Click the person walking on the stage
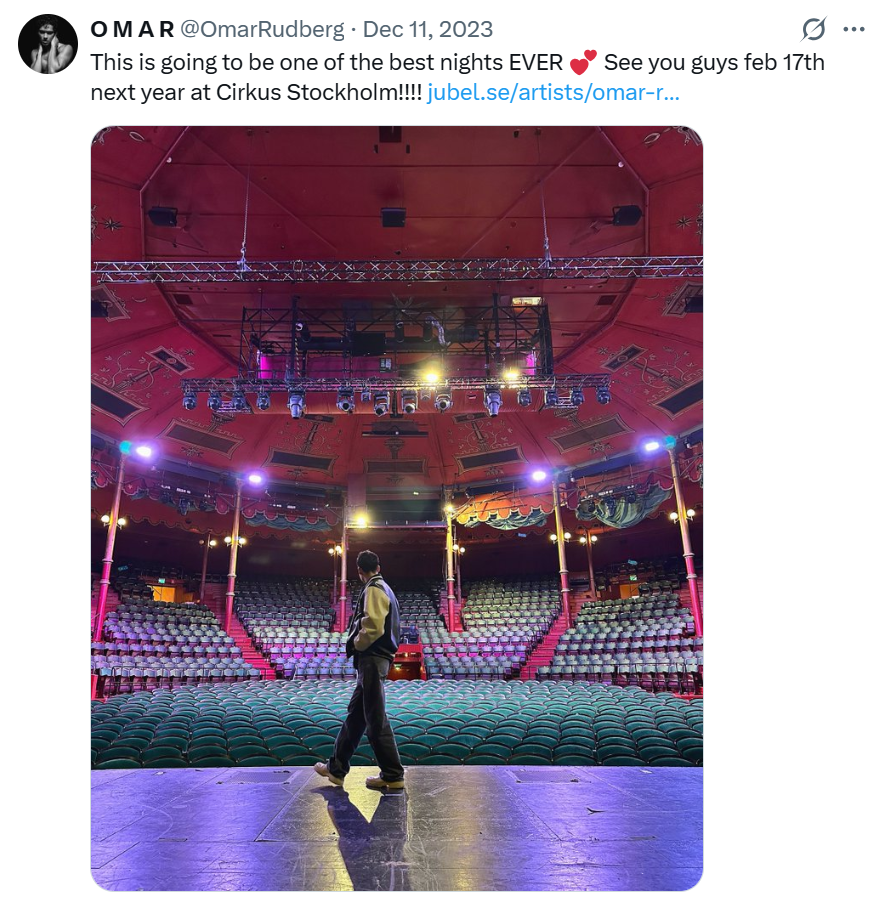The width and height of the screenshot is (886, 899). point(371,660)
